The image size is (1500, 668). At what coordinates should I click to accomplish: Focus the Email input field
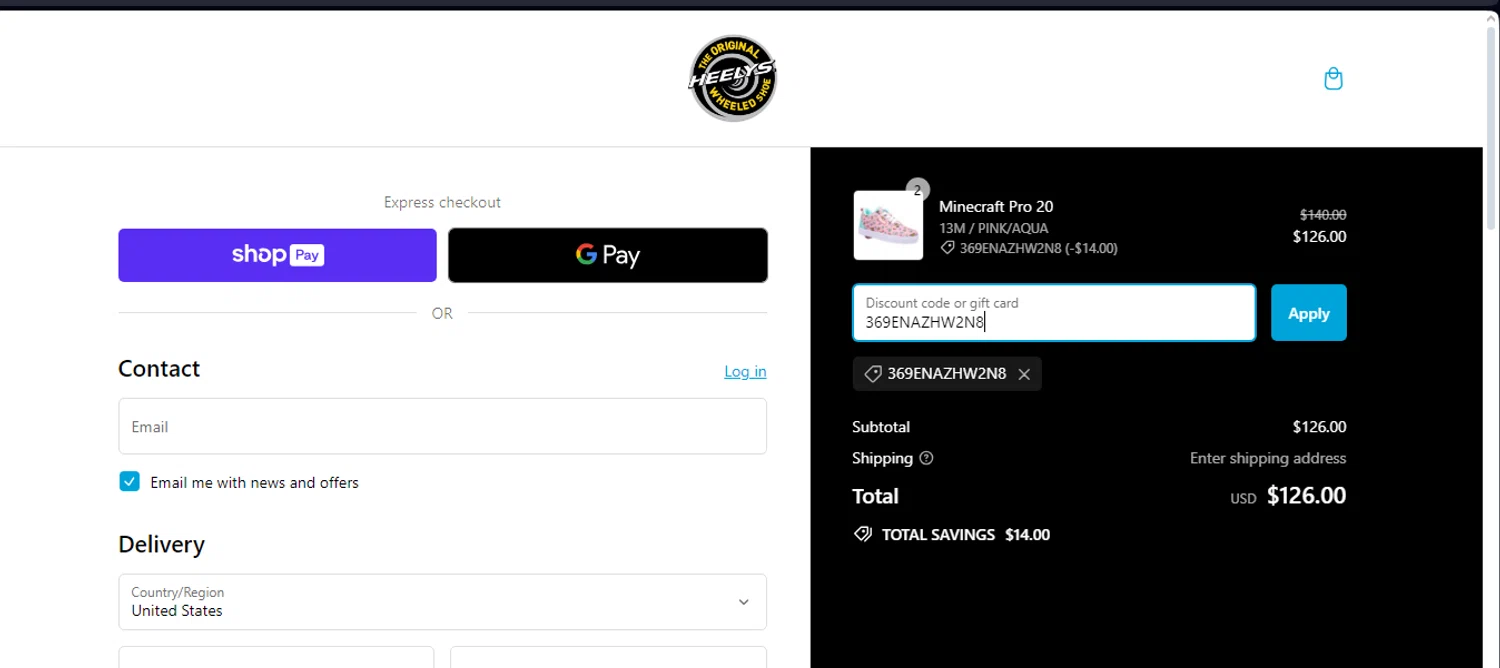[442, 426]
